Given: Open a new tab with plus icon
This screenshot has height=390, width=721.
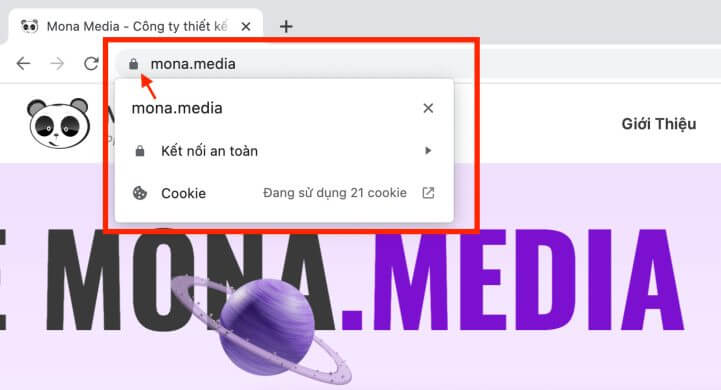Looking at the screenshot, I should [x=286, y=27].
